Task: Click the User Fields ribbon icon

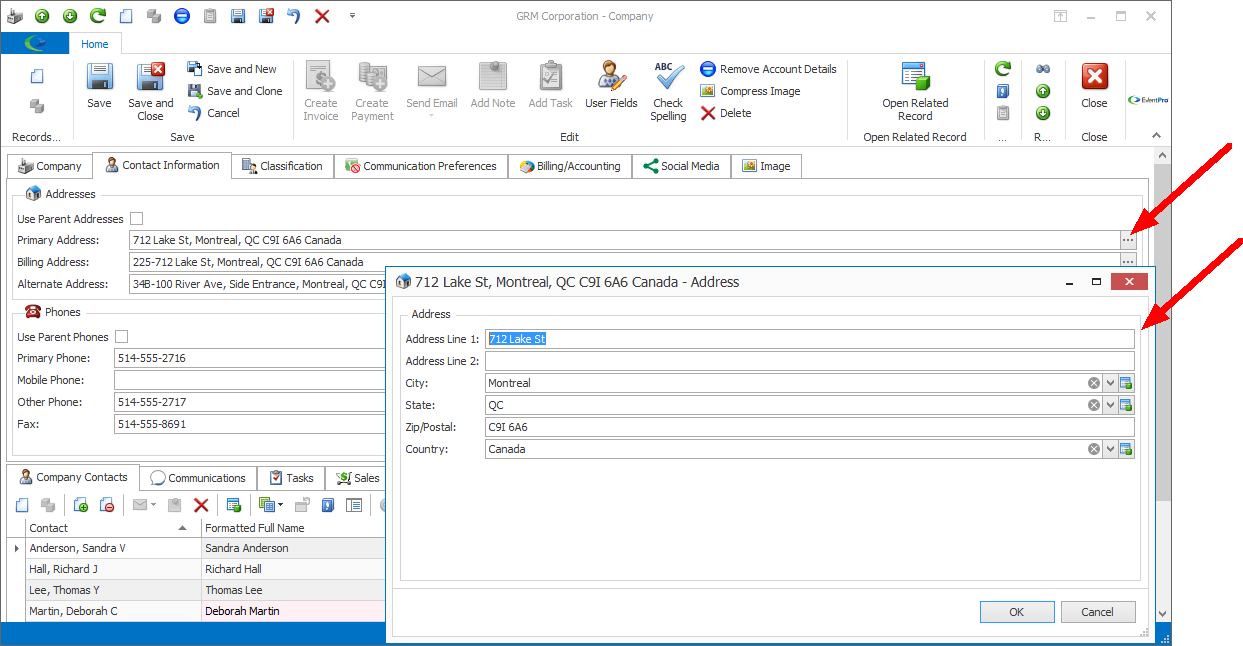Action: [x=611, y=77]
